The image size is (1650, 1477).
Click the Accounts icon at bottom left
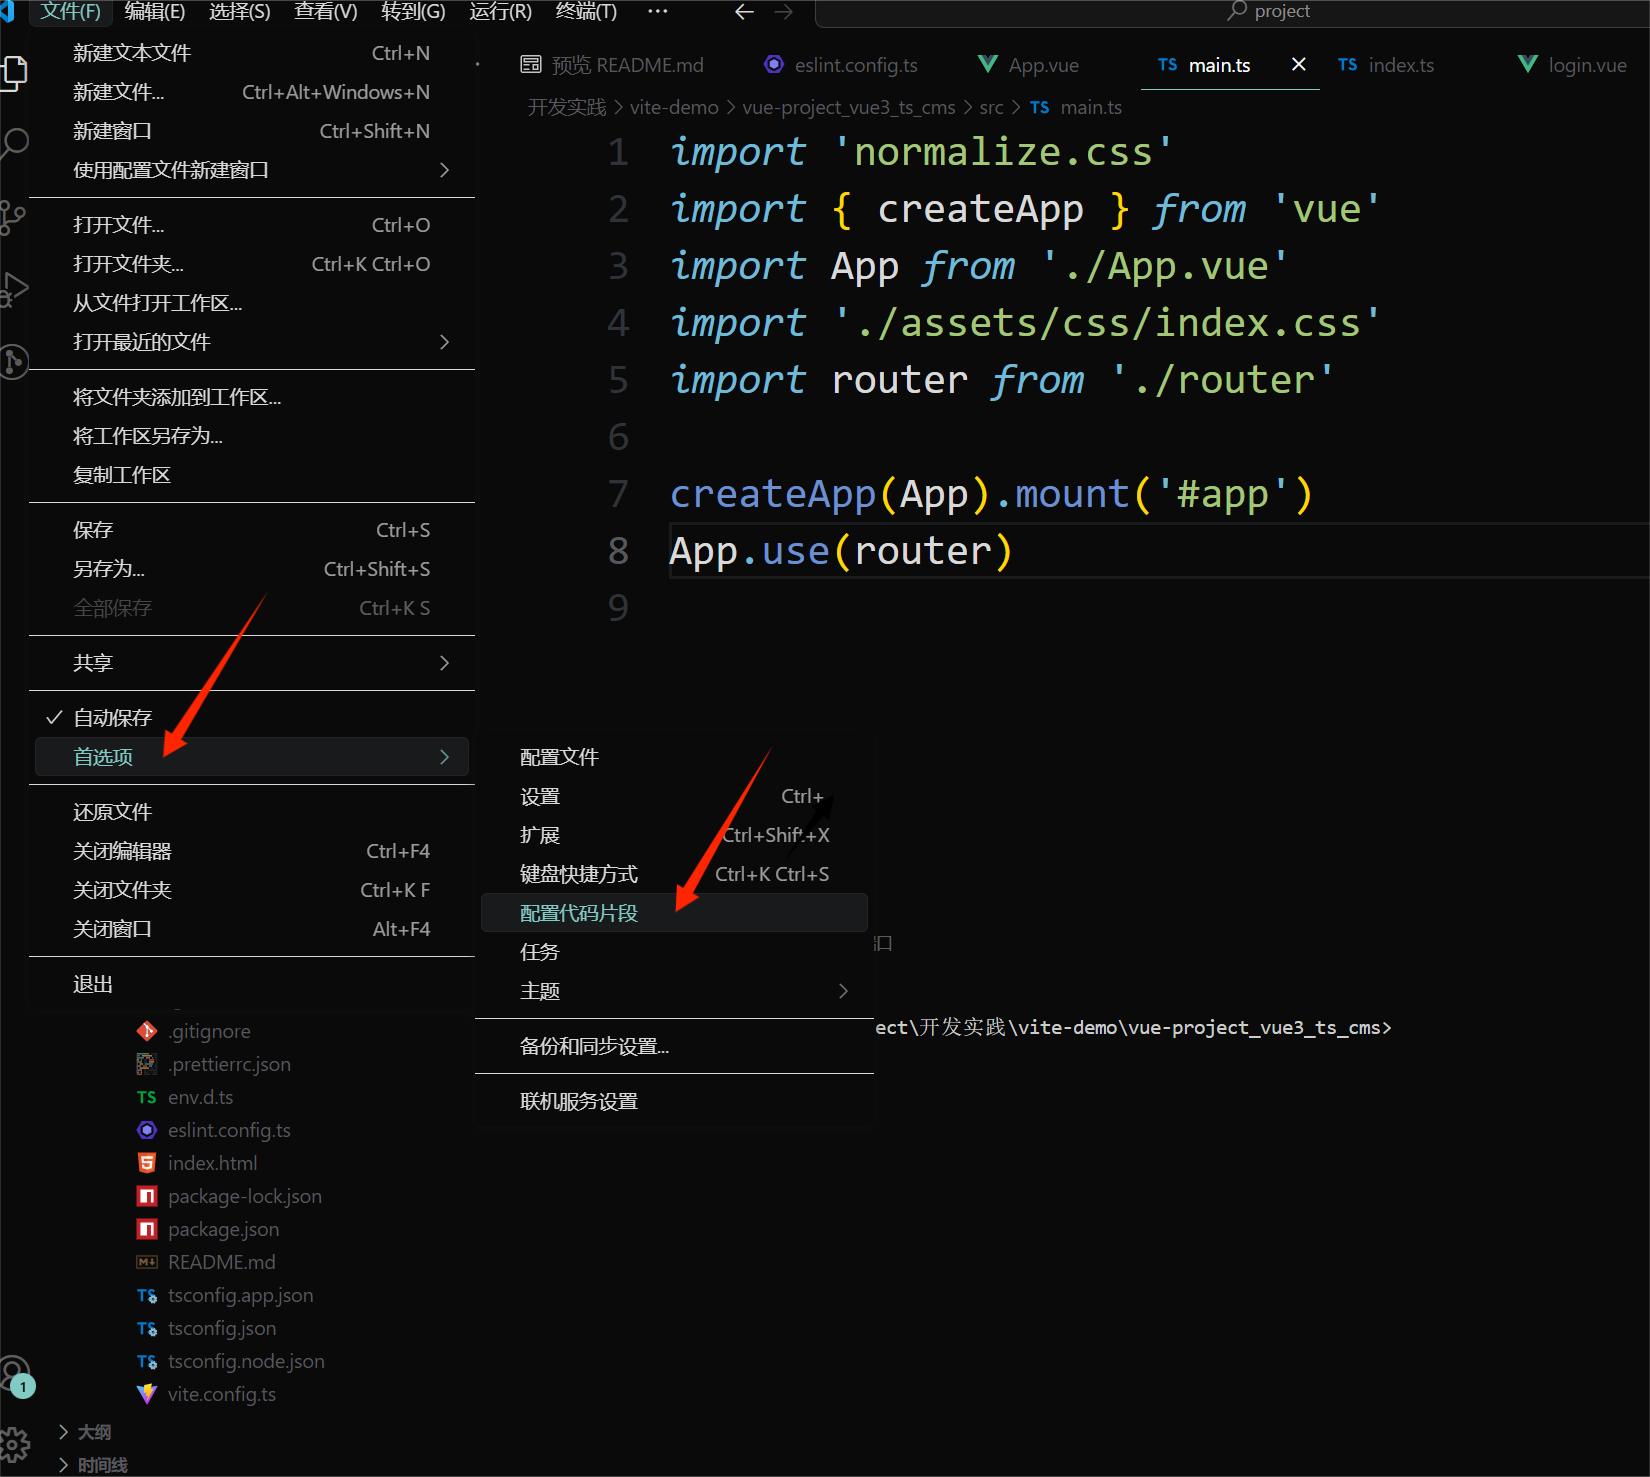18,1375
